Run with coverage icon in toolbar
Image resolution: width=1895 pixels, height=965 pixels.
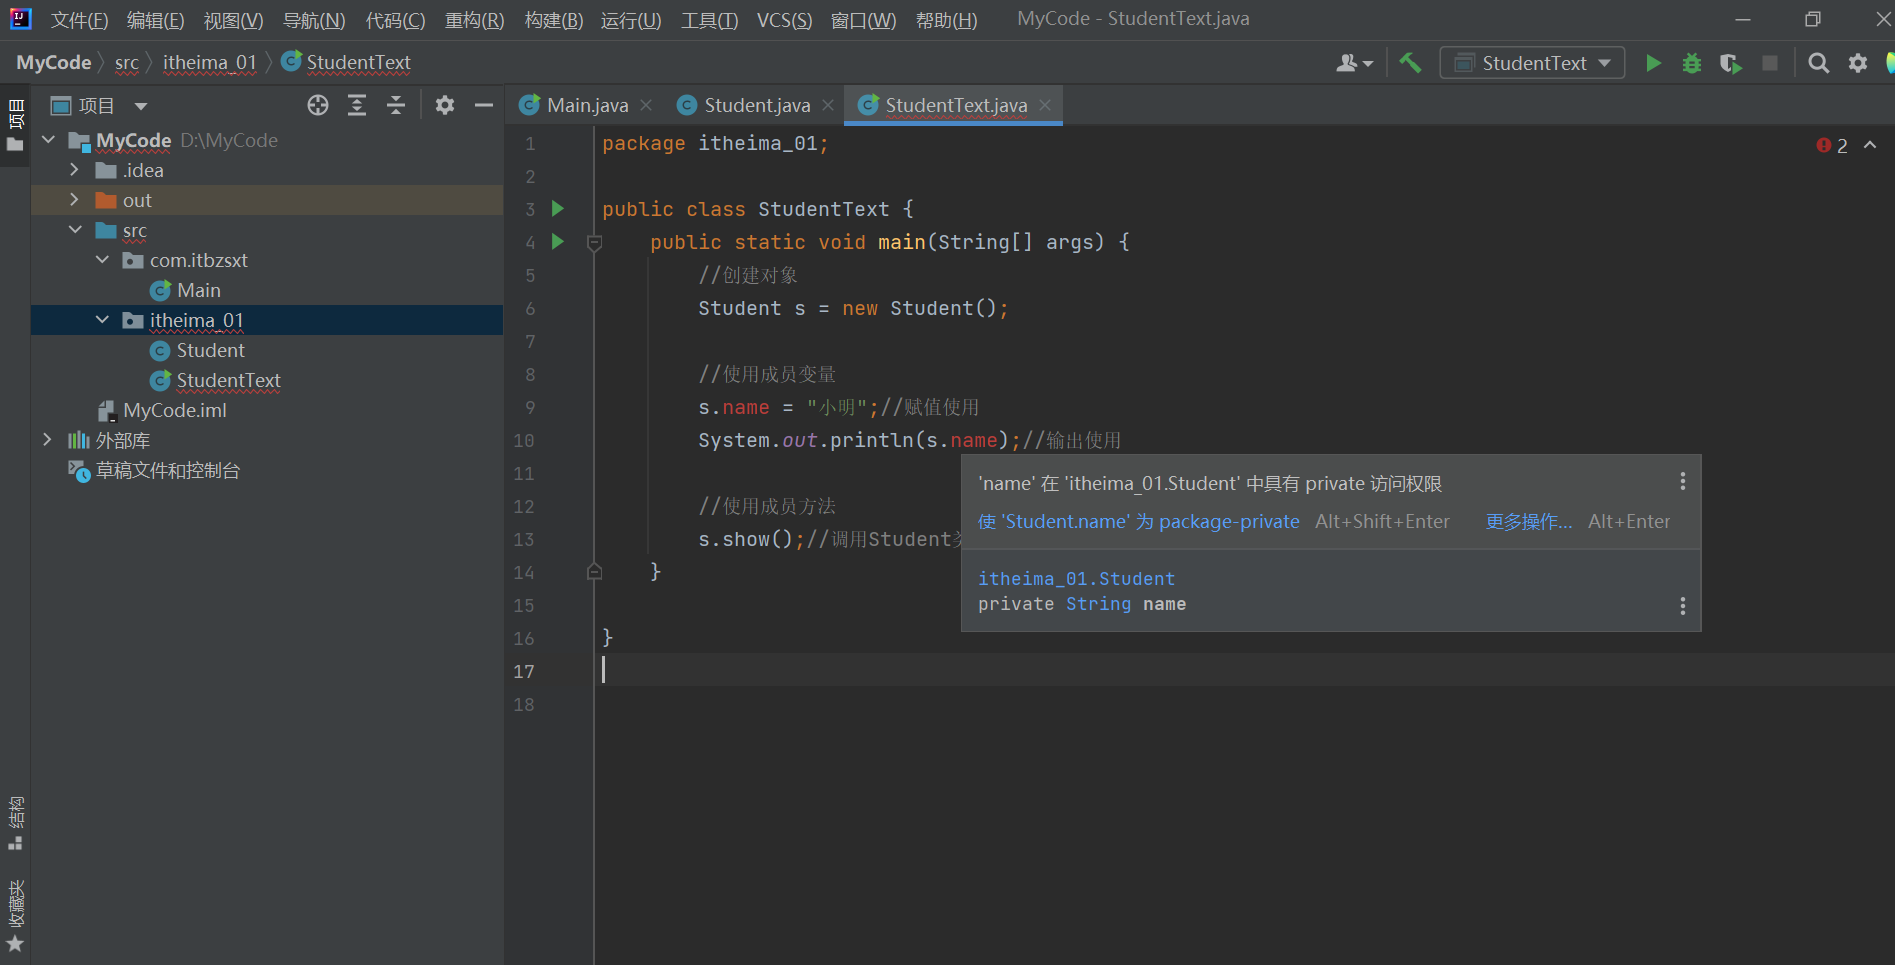click(1731, 63)
